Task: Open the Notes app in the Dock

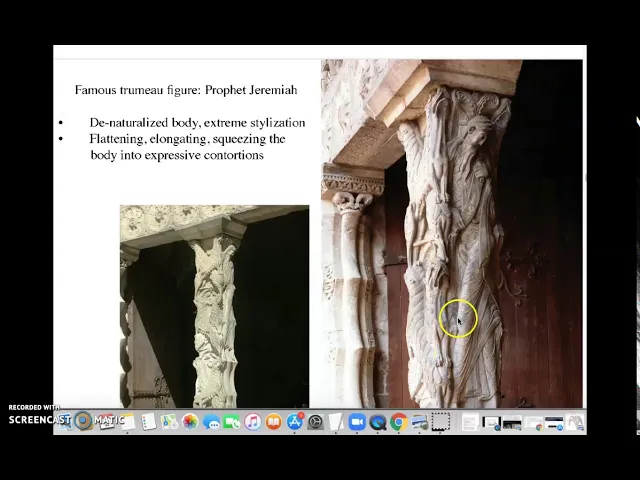Action: pos(127,422)
